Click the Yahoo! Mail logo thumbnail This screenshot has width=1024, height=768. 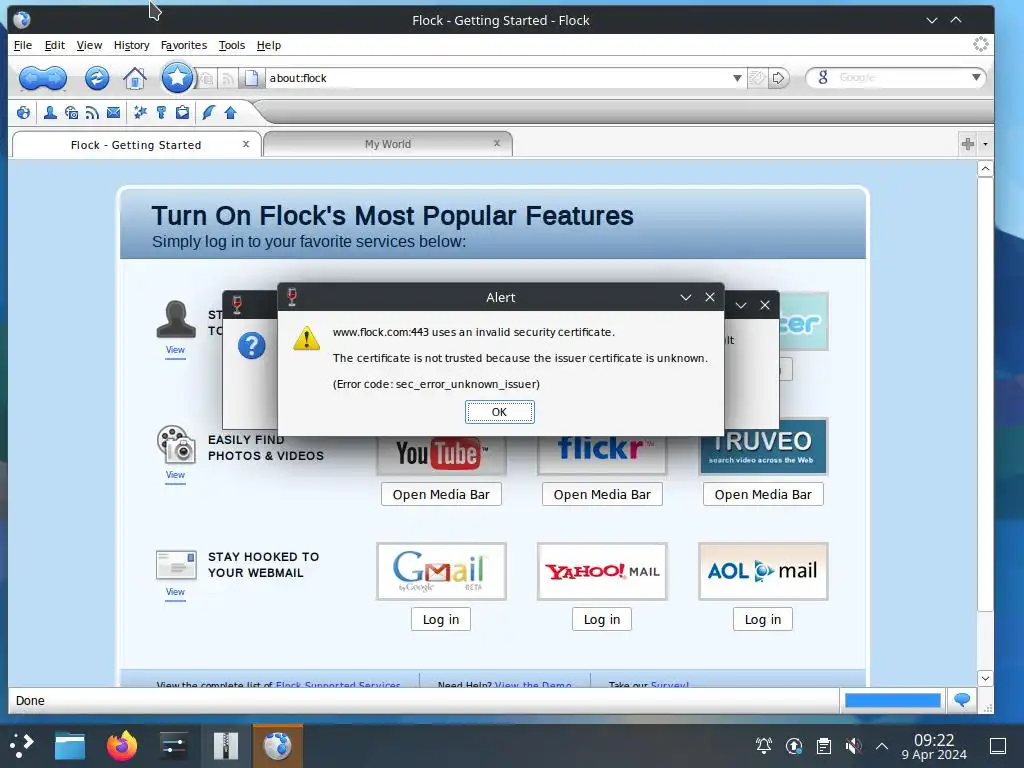602,571
